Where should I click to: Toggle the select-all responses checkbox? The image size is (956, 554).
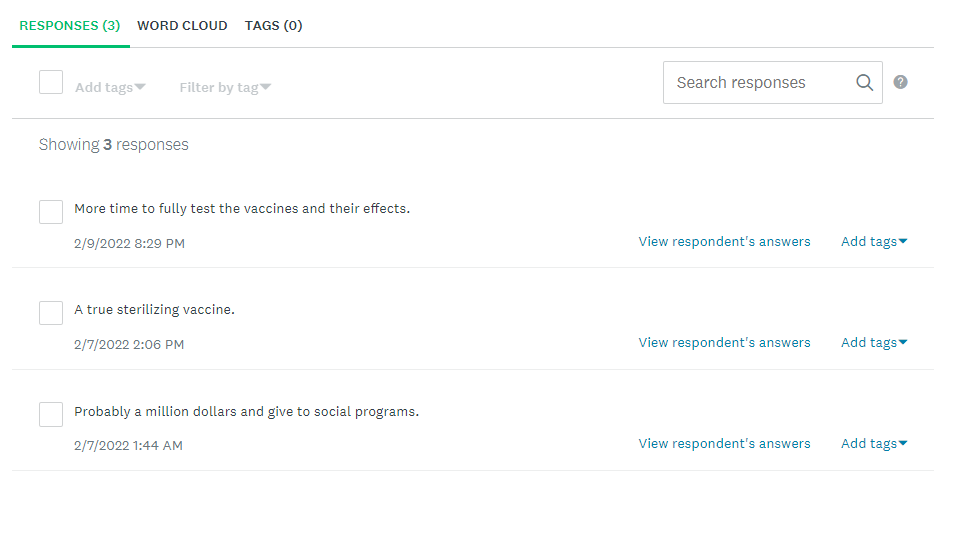[51, 82]
